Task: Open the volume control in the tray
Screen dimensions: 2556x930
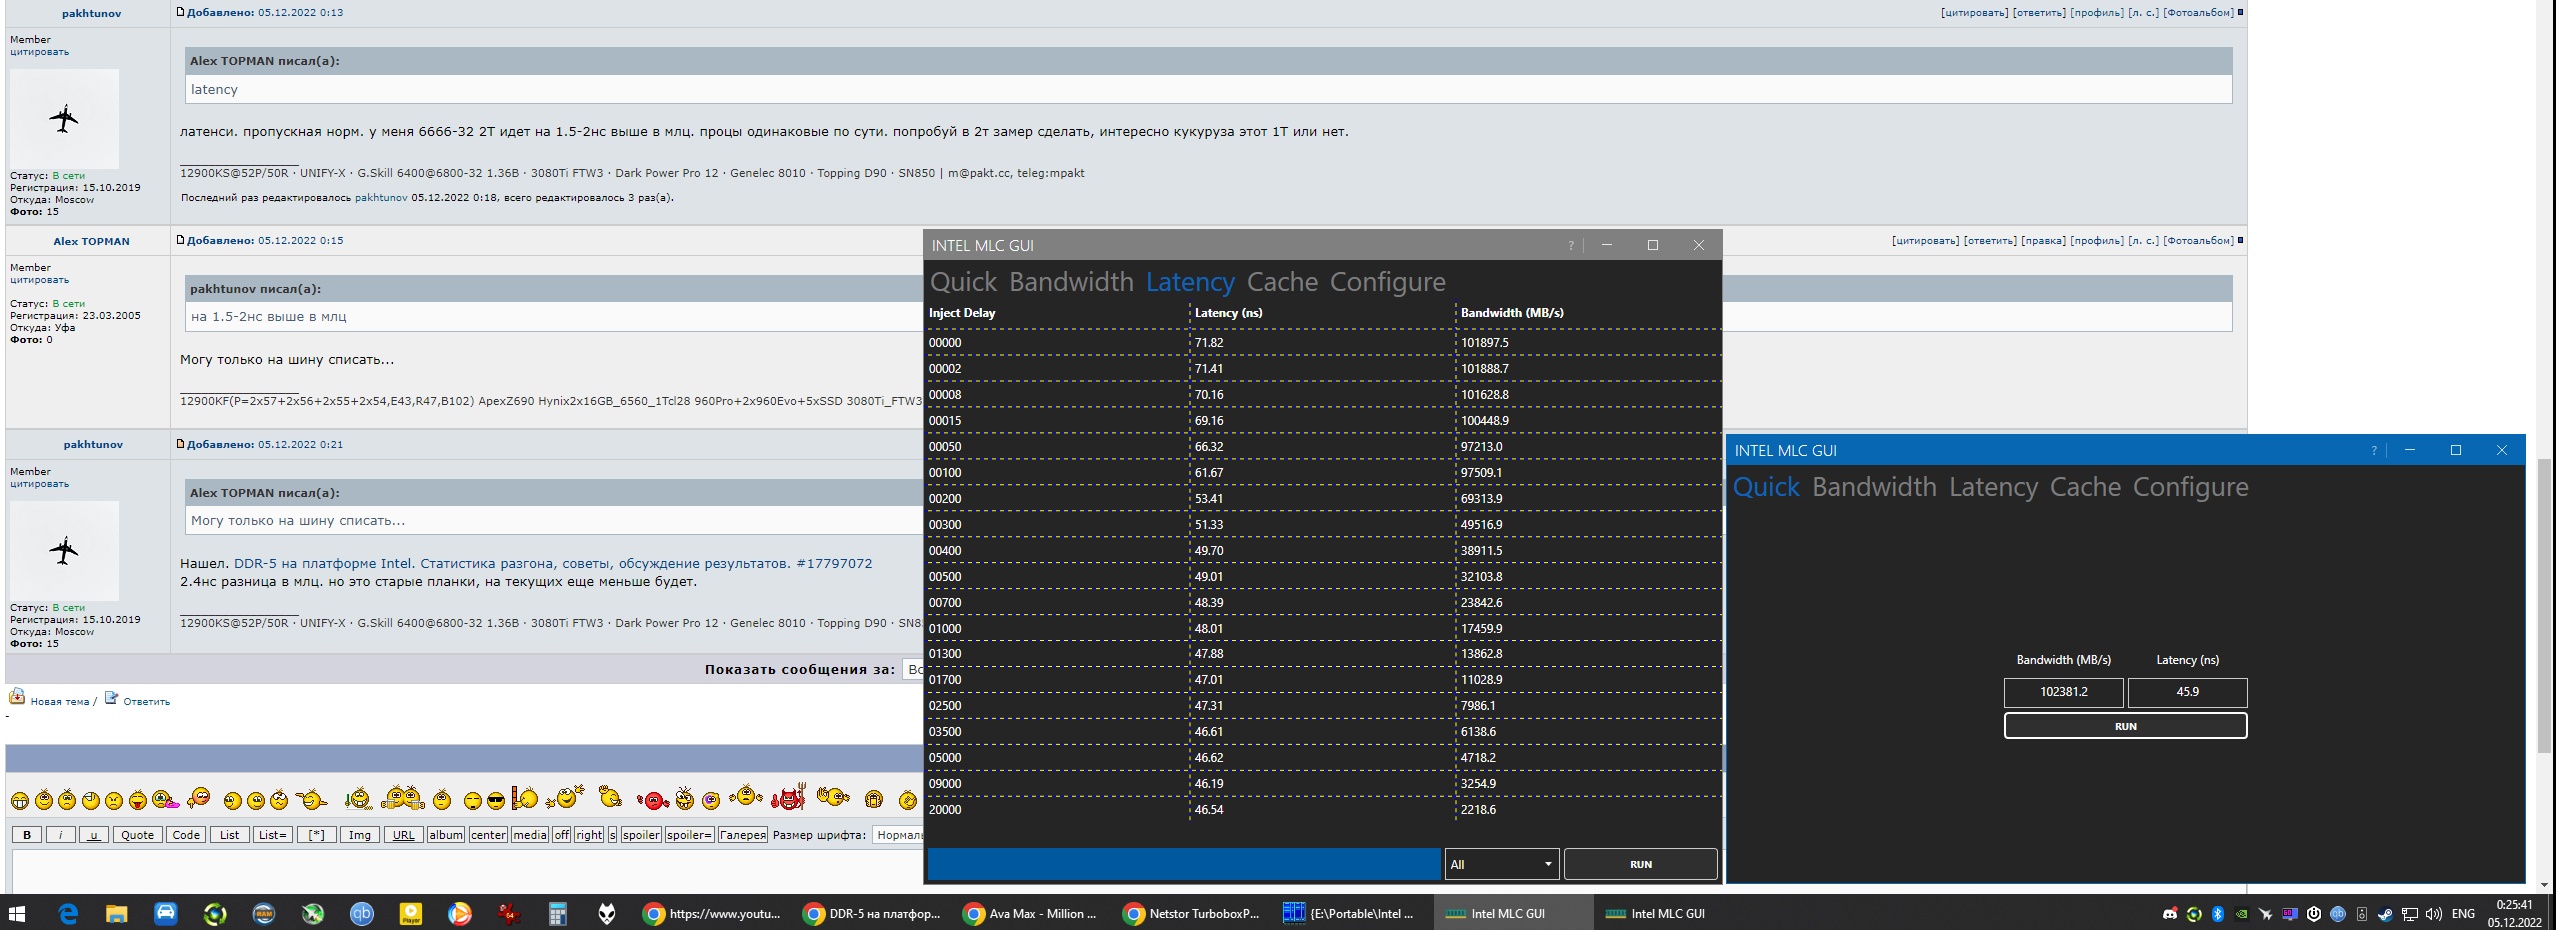Action: coord(2433,914)
